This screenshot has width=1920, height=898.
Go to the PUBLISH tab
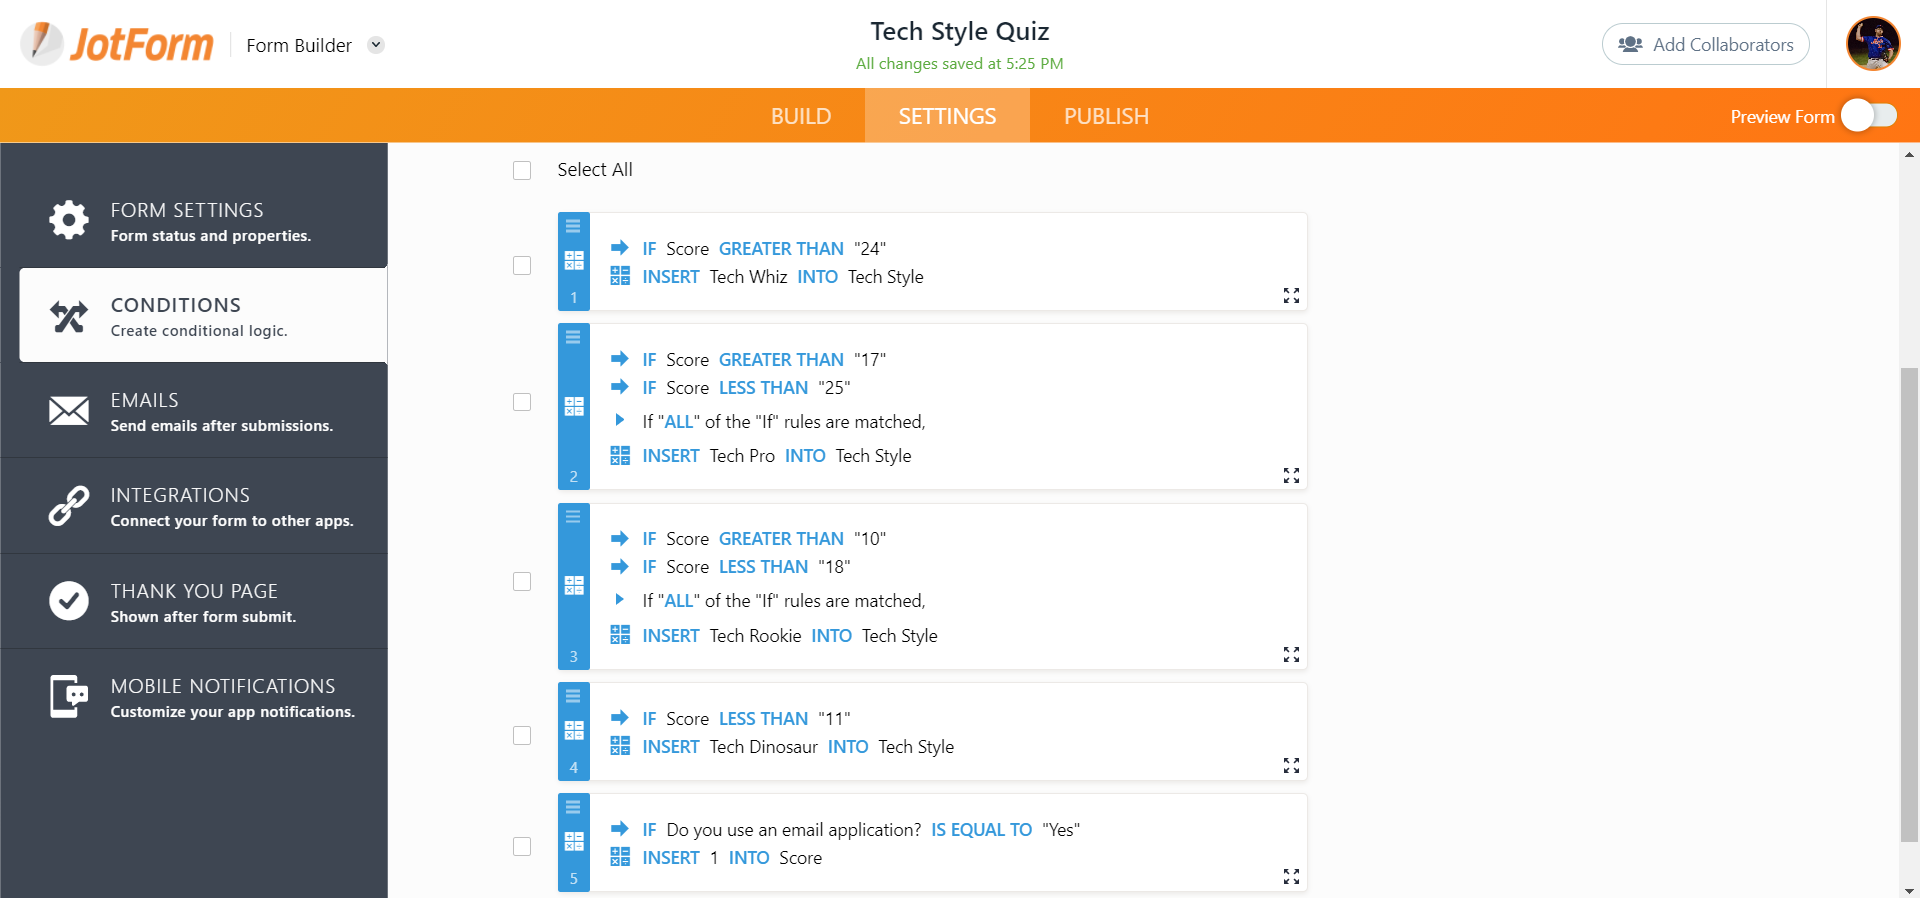[1106, 116]
